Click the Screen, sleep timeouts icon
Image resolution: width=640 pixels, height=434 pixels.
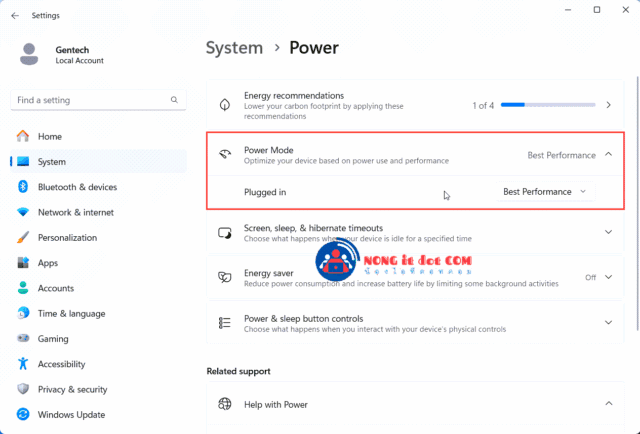pyautogui.click(x=224, y=233)
